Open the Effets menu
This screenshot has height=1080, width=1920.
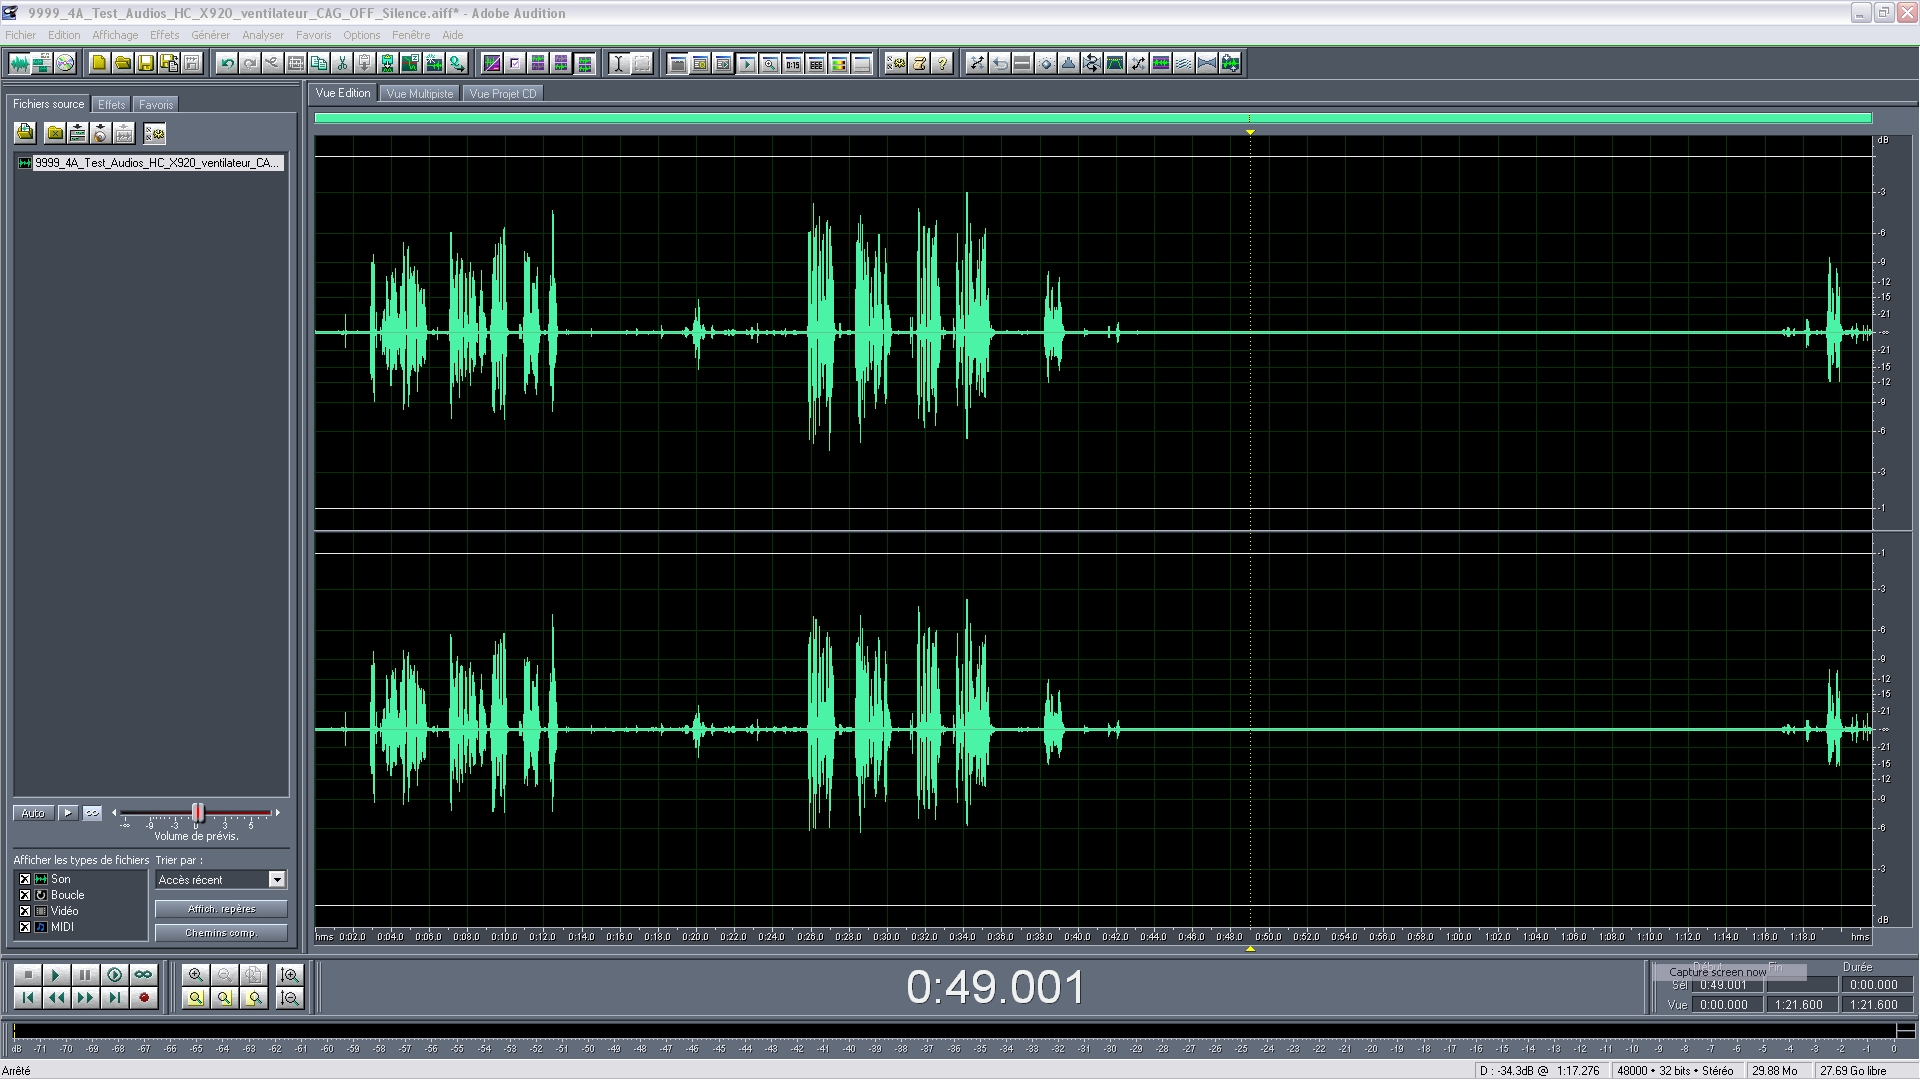click(x=164, y=35)
